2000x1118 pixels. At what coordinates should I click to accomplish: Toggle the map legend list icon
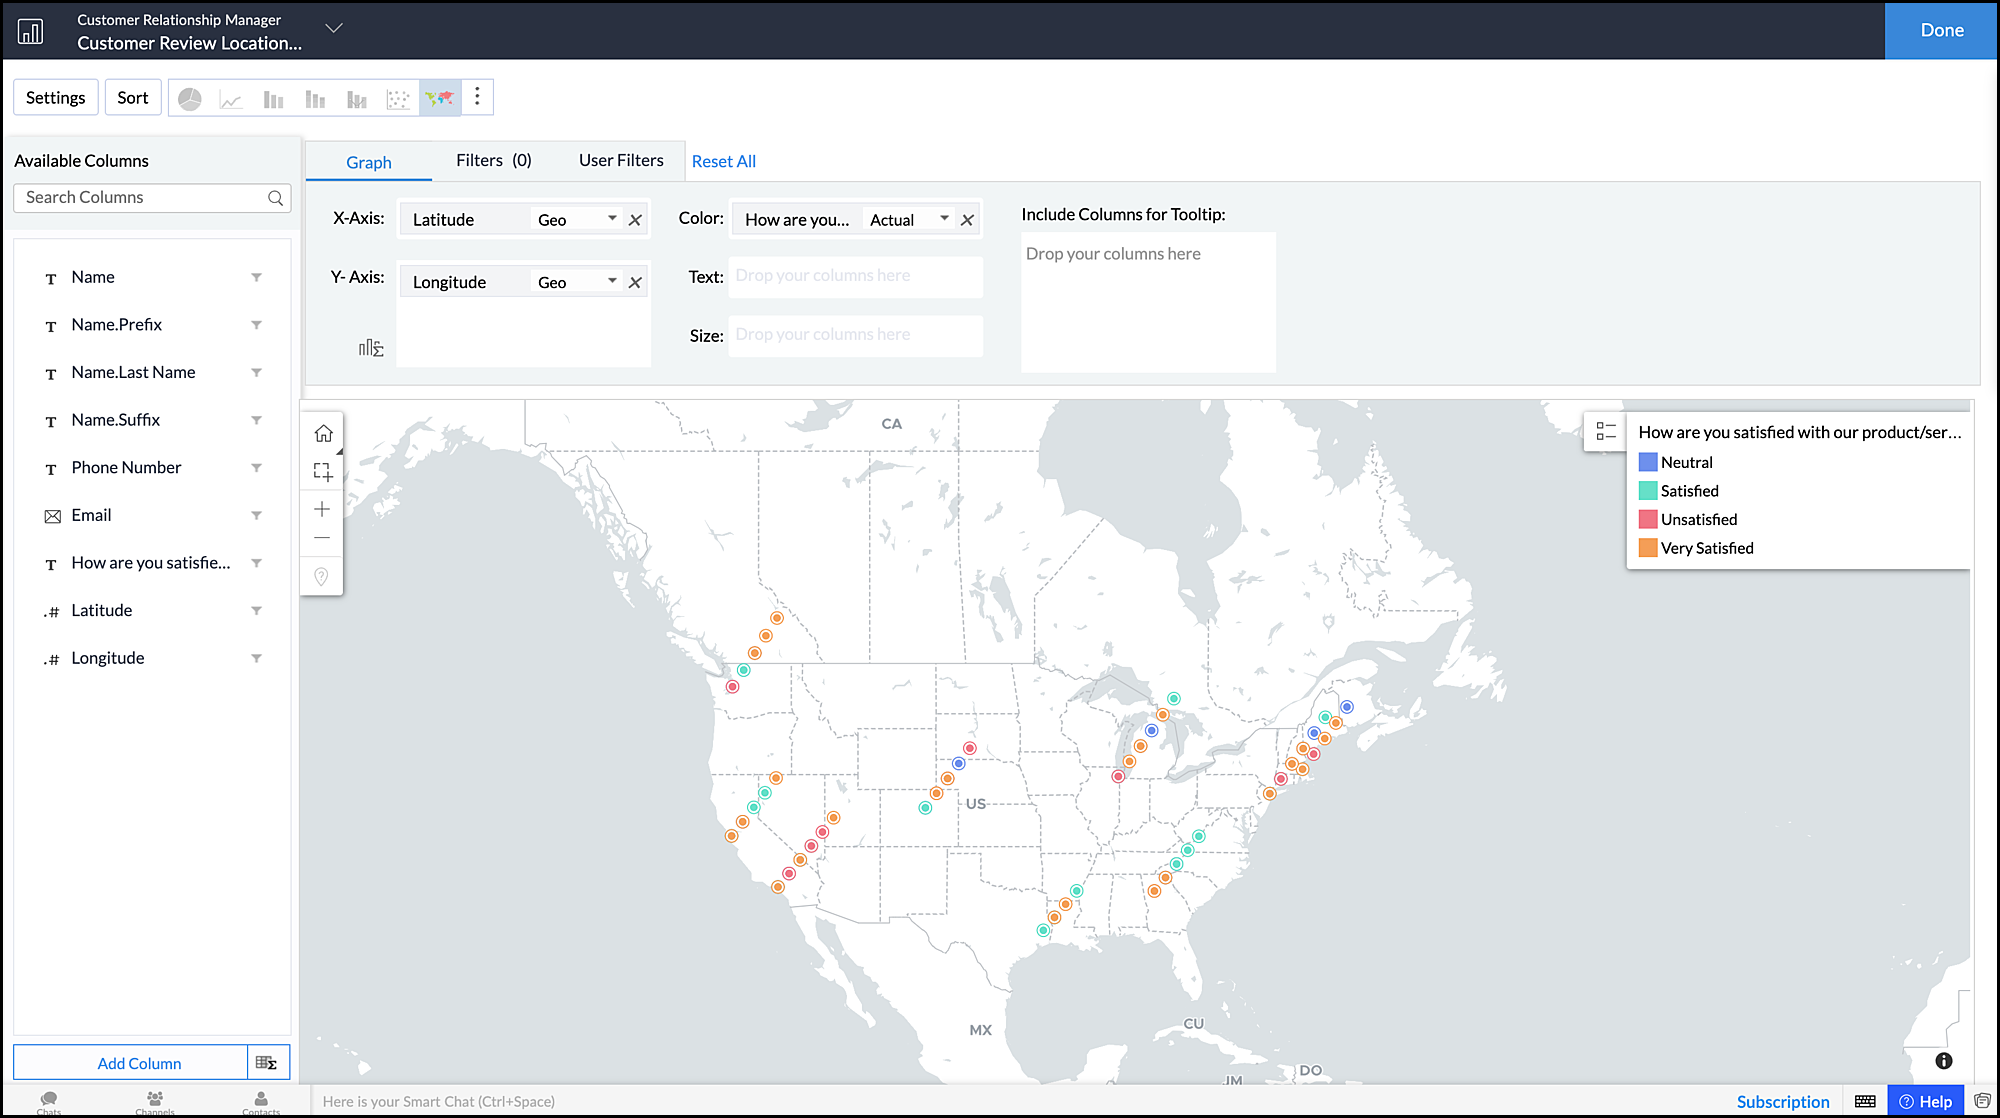[1606, 431]
